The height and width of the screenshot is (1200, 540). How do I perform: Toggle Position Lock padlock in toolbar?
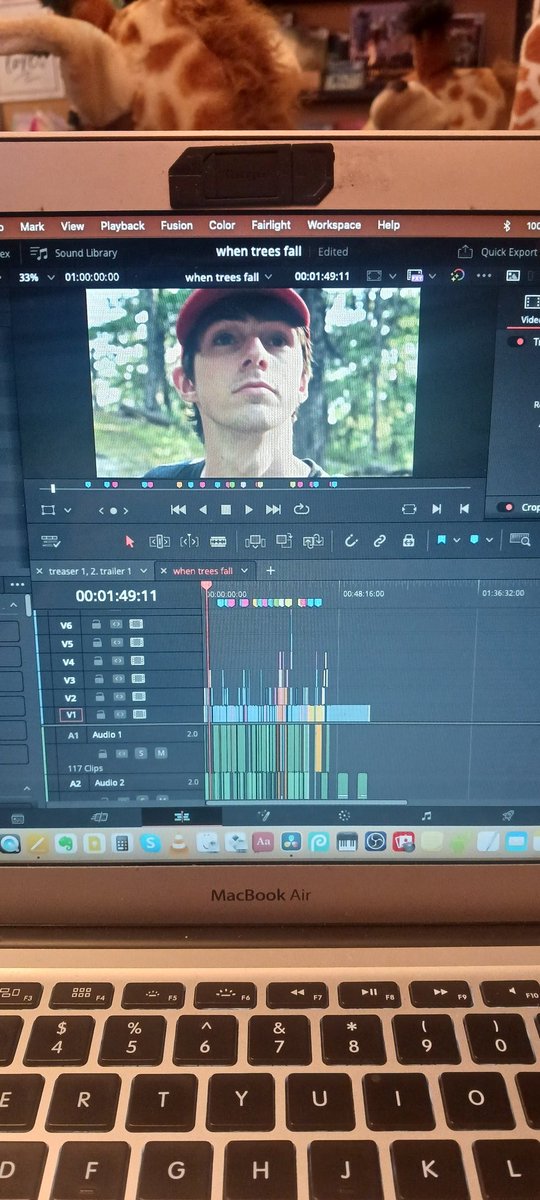(408, 540)
